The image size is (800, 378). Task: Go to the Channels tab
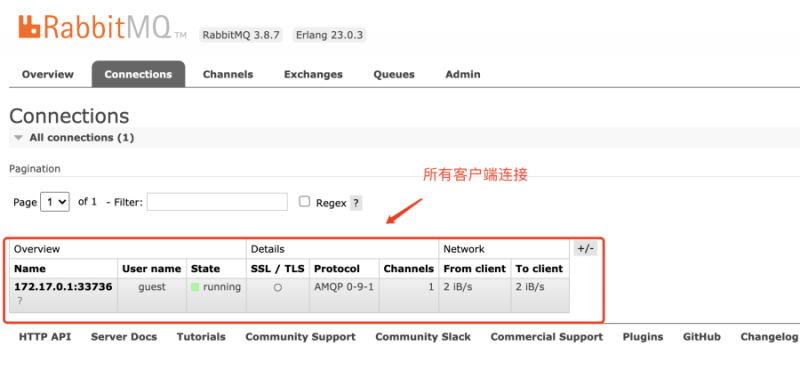pyautogui.click(x=228, y=74)
